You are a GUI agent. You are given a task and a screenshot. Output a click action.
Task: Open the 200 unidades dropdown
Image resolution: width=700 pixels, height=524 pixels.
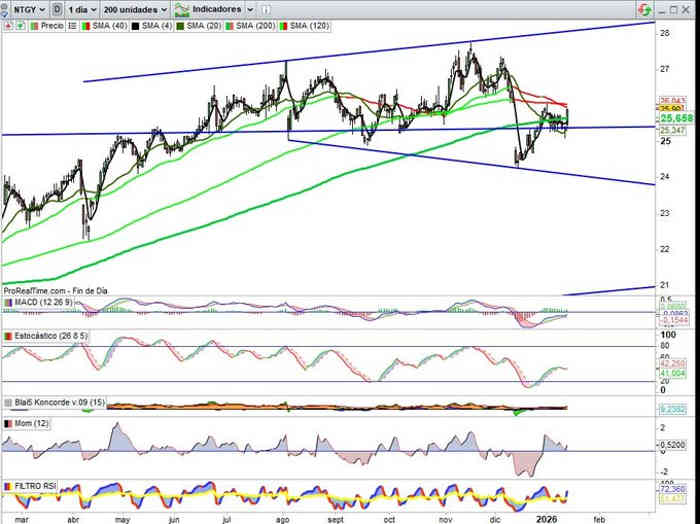[x=135, y=11]
